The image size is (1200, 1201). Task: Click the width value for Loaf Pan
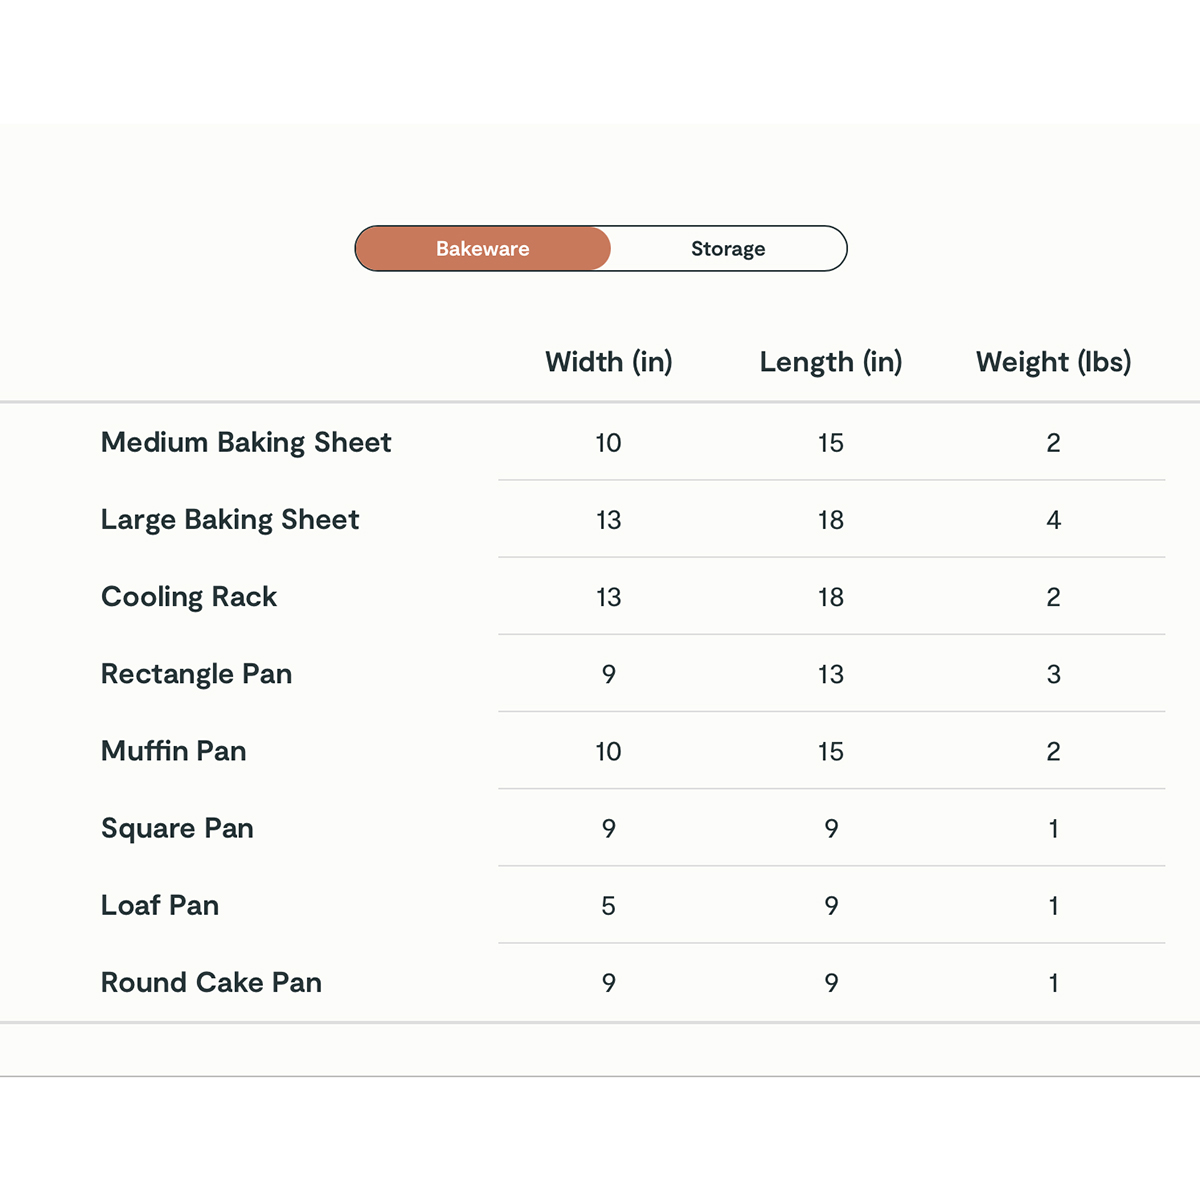point(608,905)
